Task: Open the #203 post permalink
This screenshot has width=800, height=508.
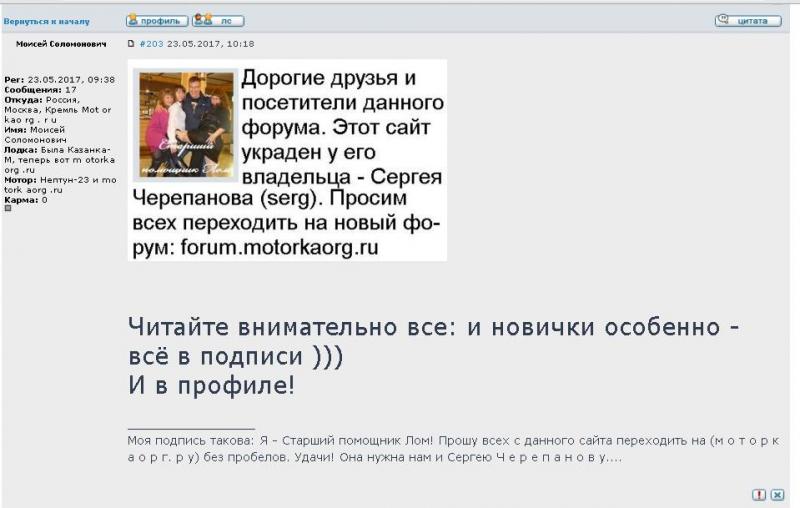Action: 151,44
